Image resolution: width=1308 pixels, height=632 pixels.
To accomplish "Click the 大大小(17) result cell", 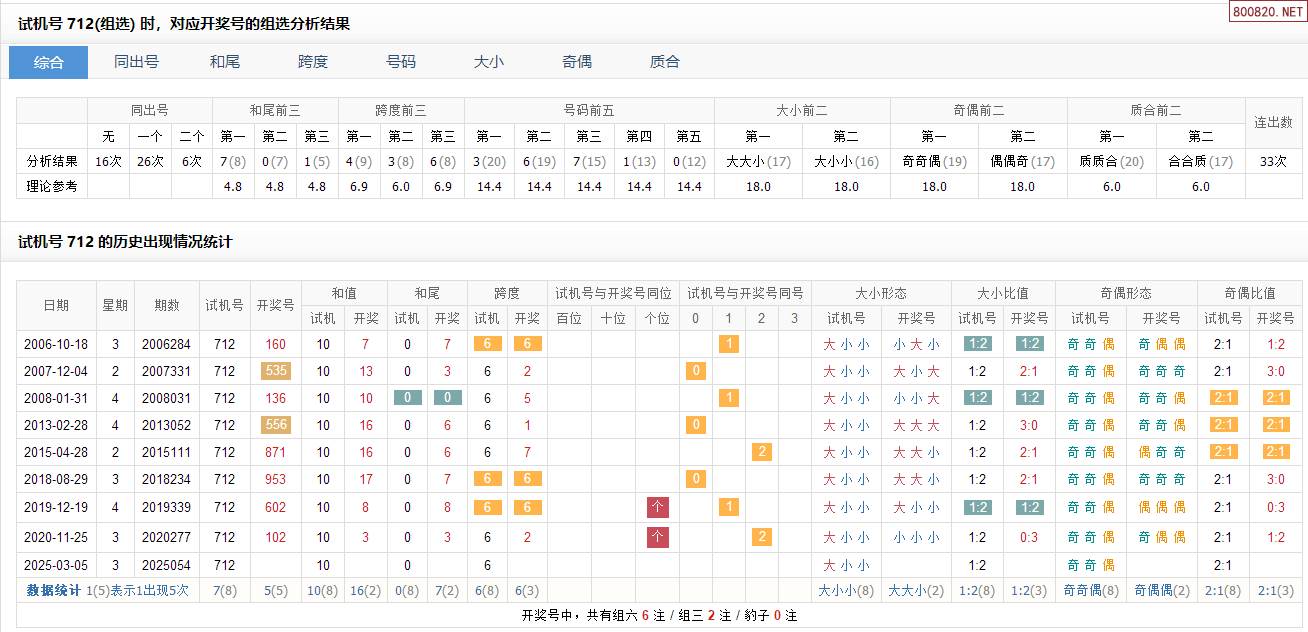I will click(758, 161).
